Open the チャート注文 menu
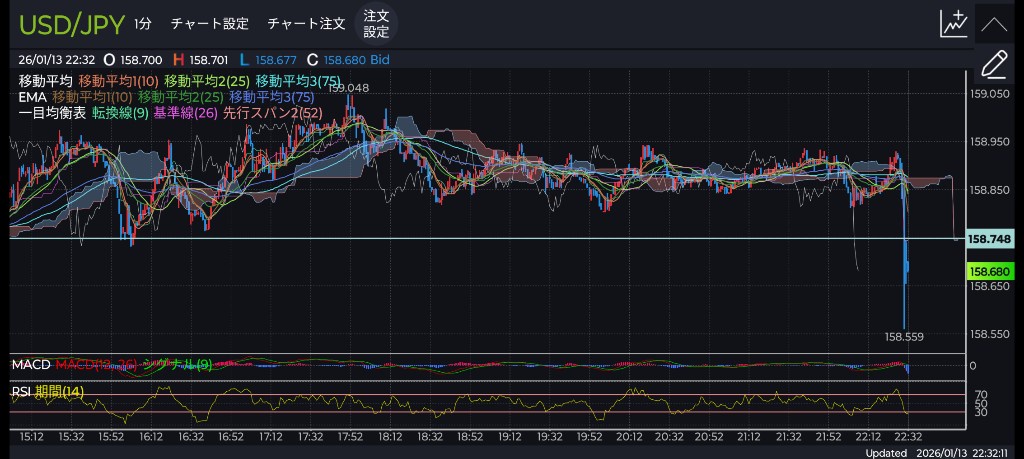This screenshot has width=1024, height=459. (x=306, y=23)
